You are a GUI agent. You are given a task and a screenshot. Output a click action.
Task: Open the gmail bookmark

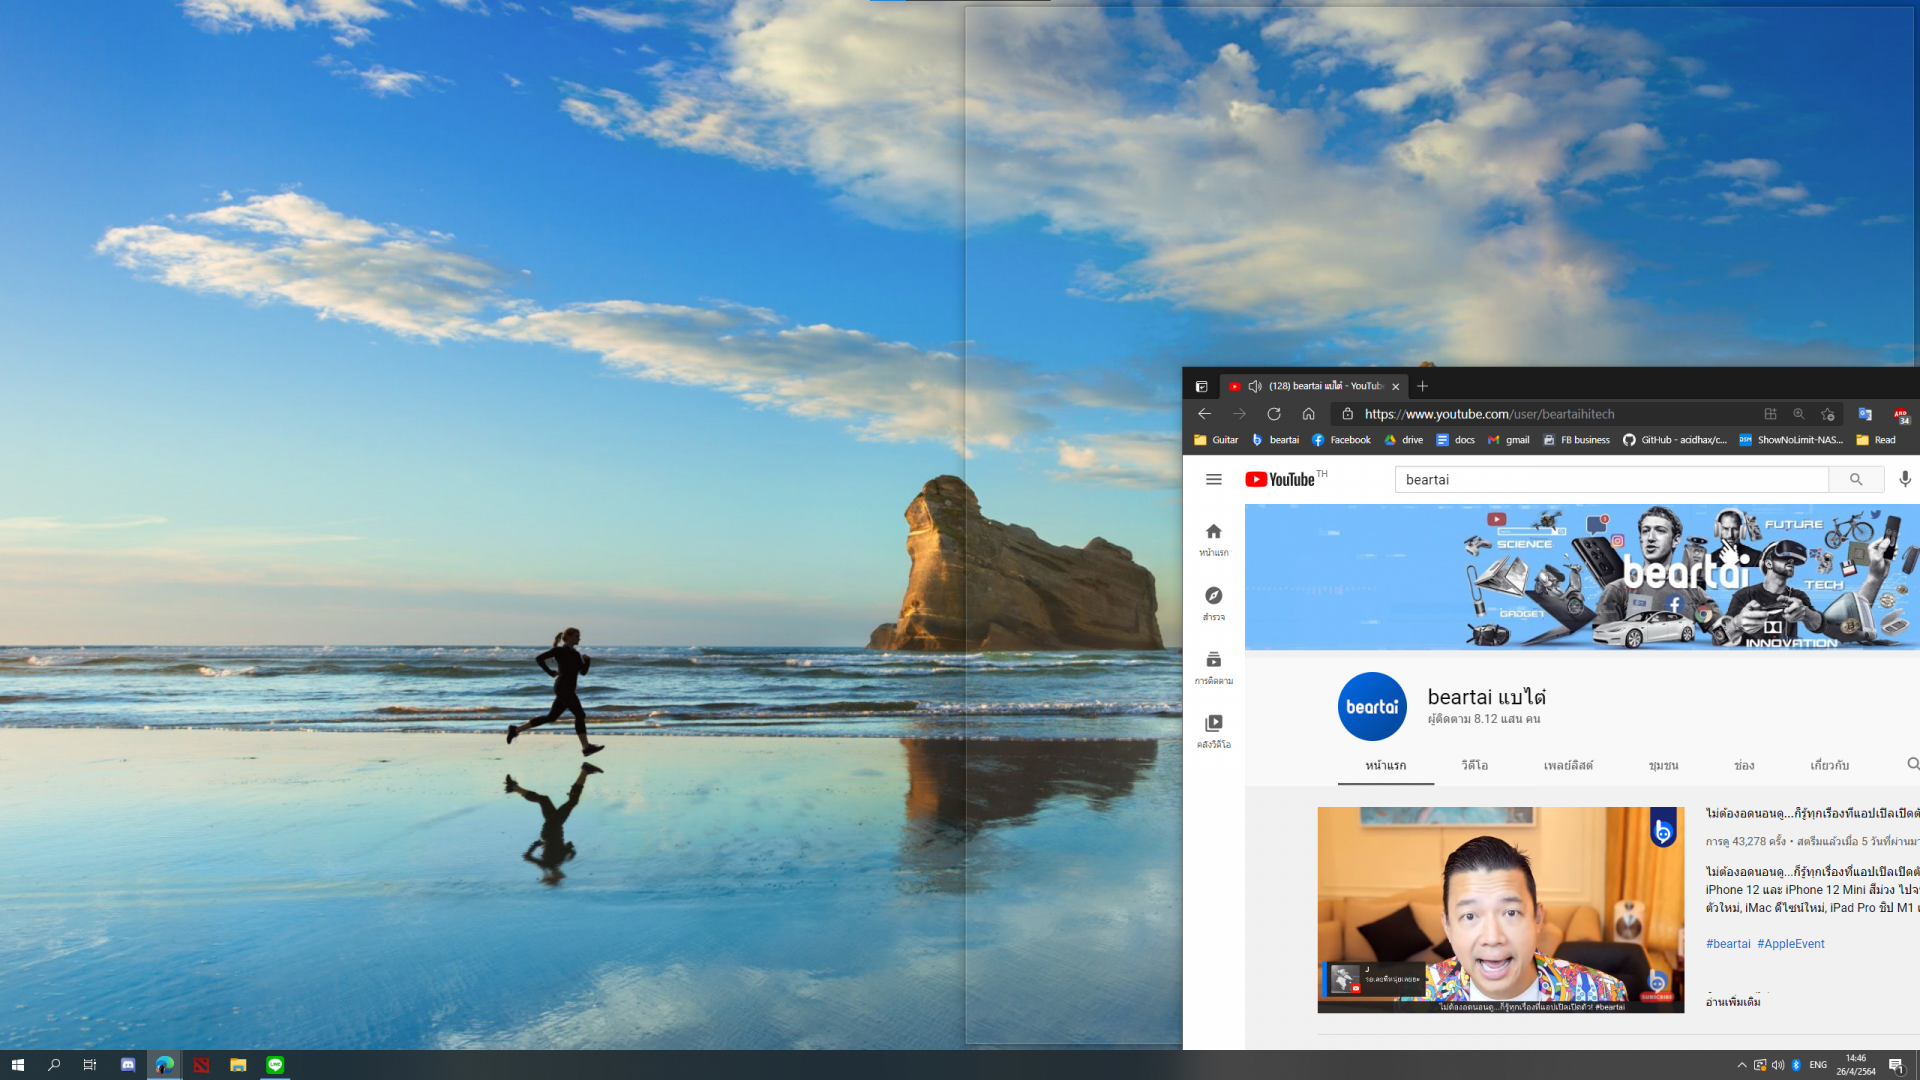coord(1509,440)
